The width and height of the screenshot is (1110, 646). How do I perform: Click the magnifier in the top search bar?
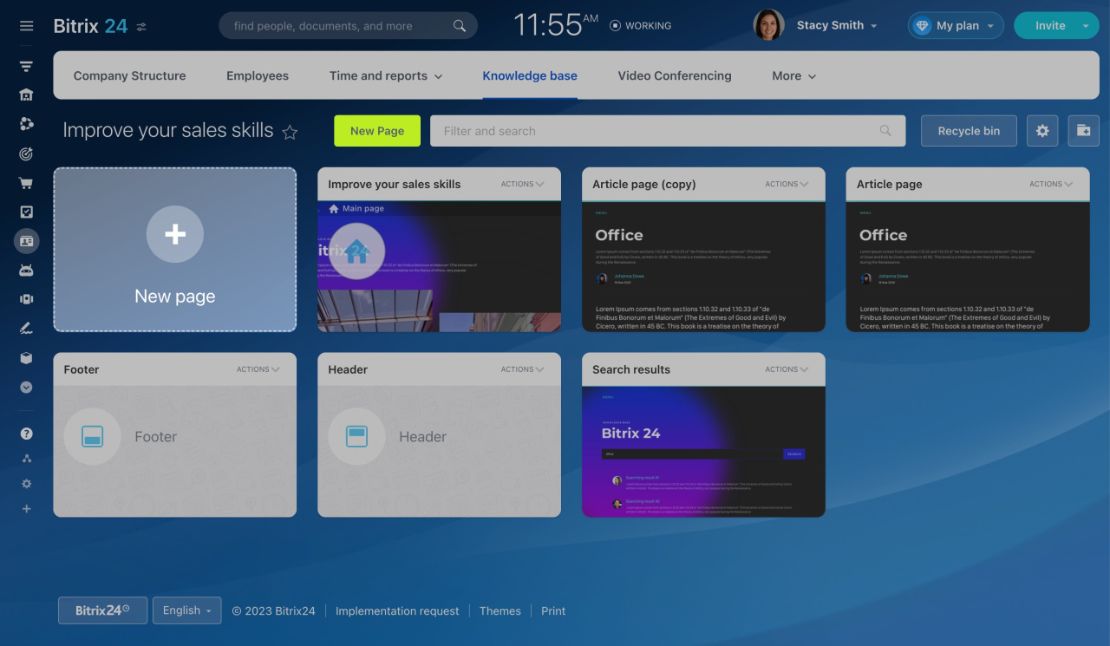tap(459, 26)
